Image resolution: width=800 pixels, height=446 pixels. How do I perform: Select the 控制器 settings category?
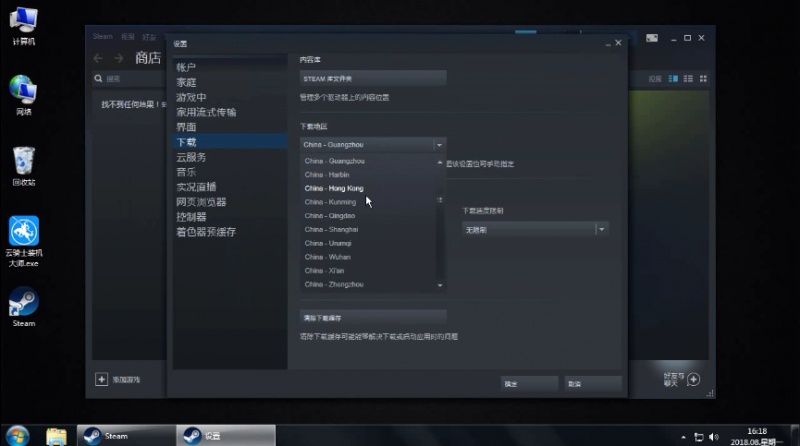tap(230, 217)
